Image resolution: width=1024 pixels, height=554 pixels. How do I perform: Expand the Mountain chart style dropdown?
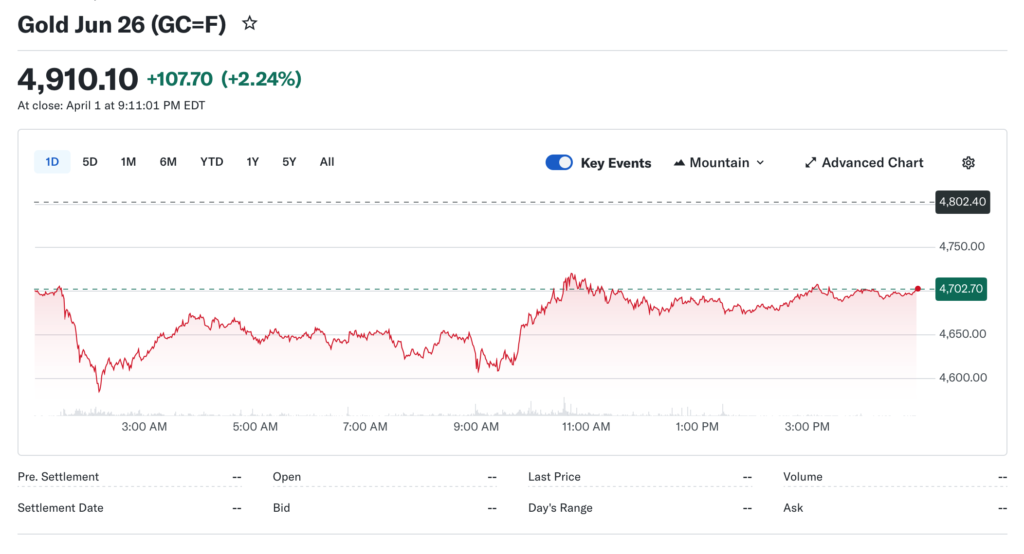(760, 163)
